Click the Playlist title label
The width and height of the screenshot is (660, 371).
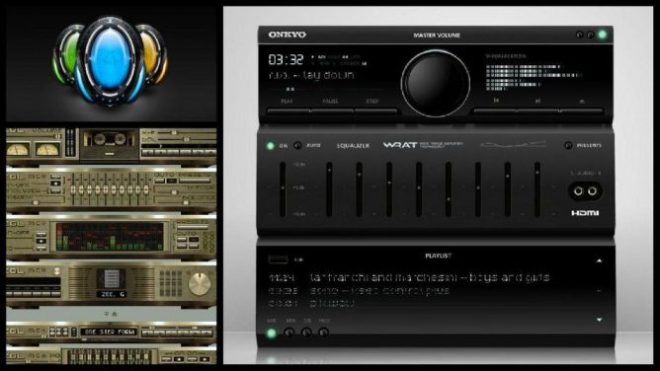(438, 256)
